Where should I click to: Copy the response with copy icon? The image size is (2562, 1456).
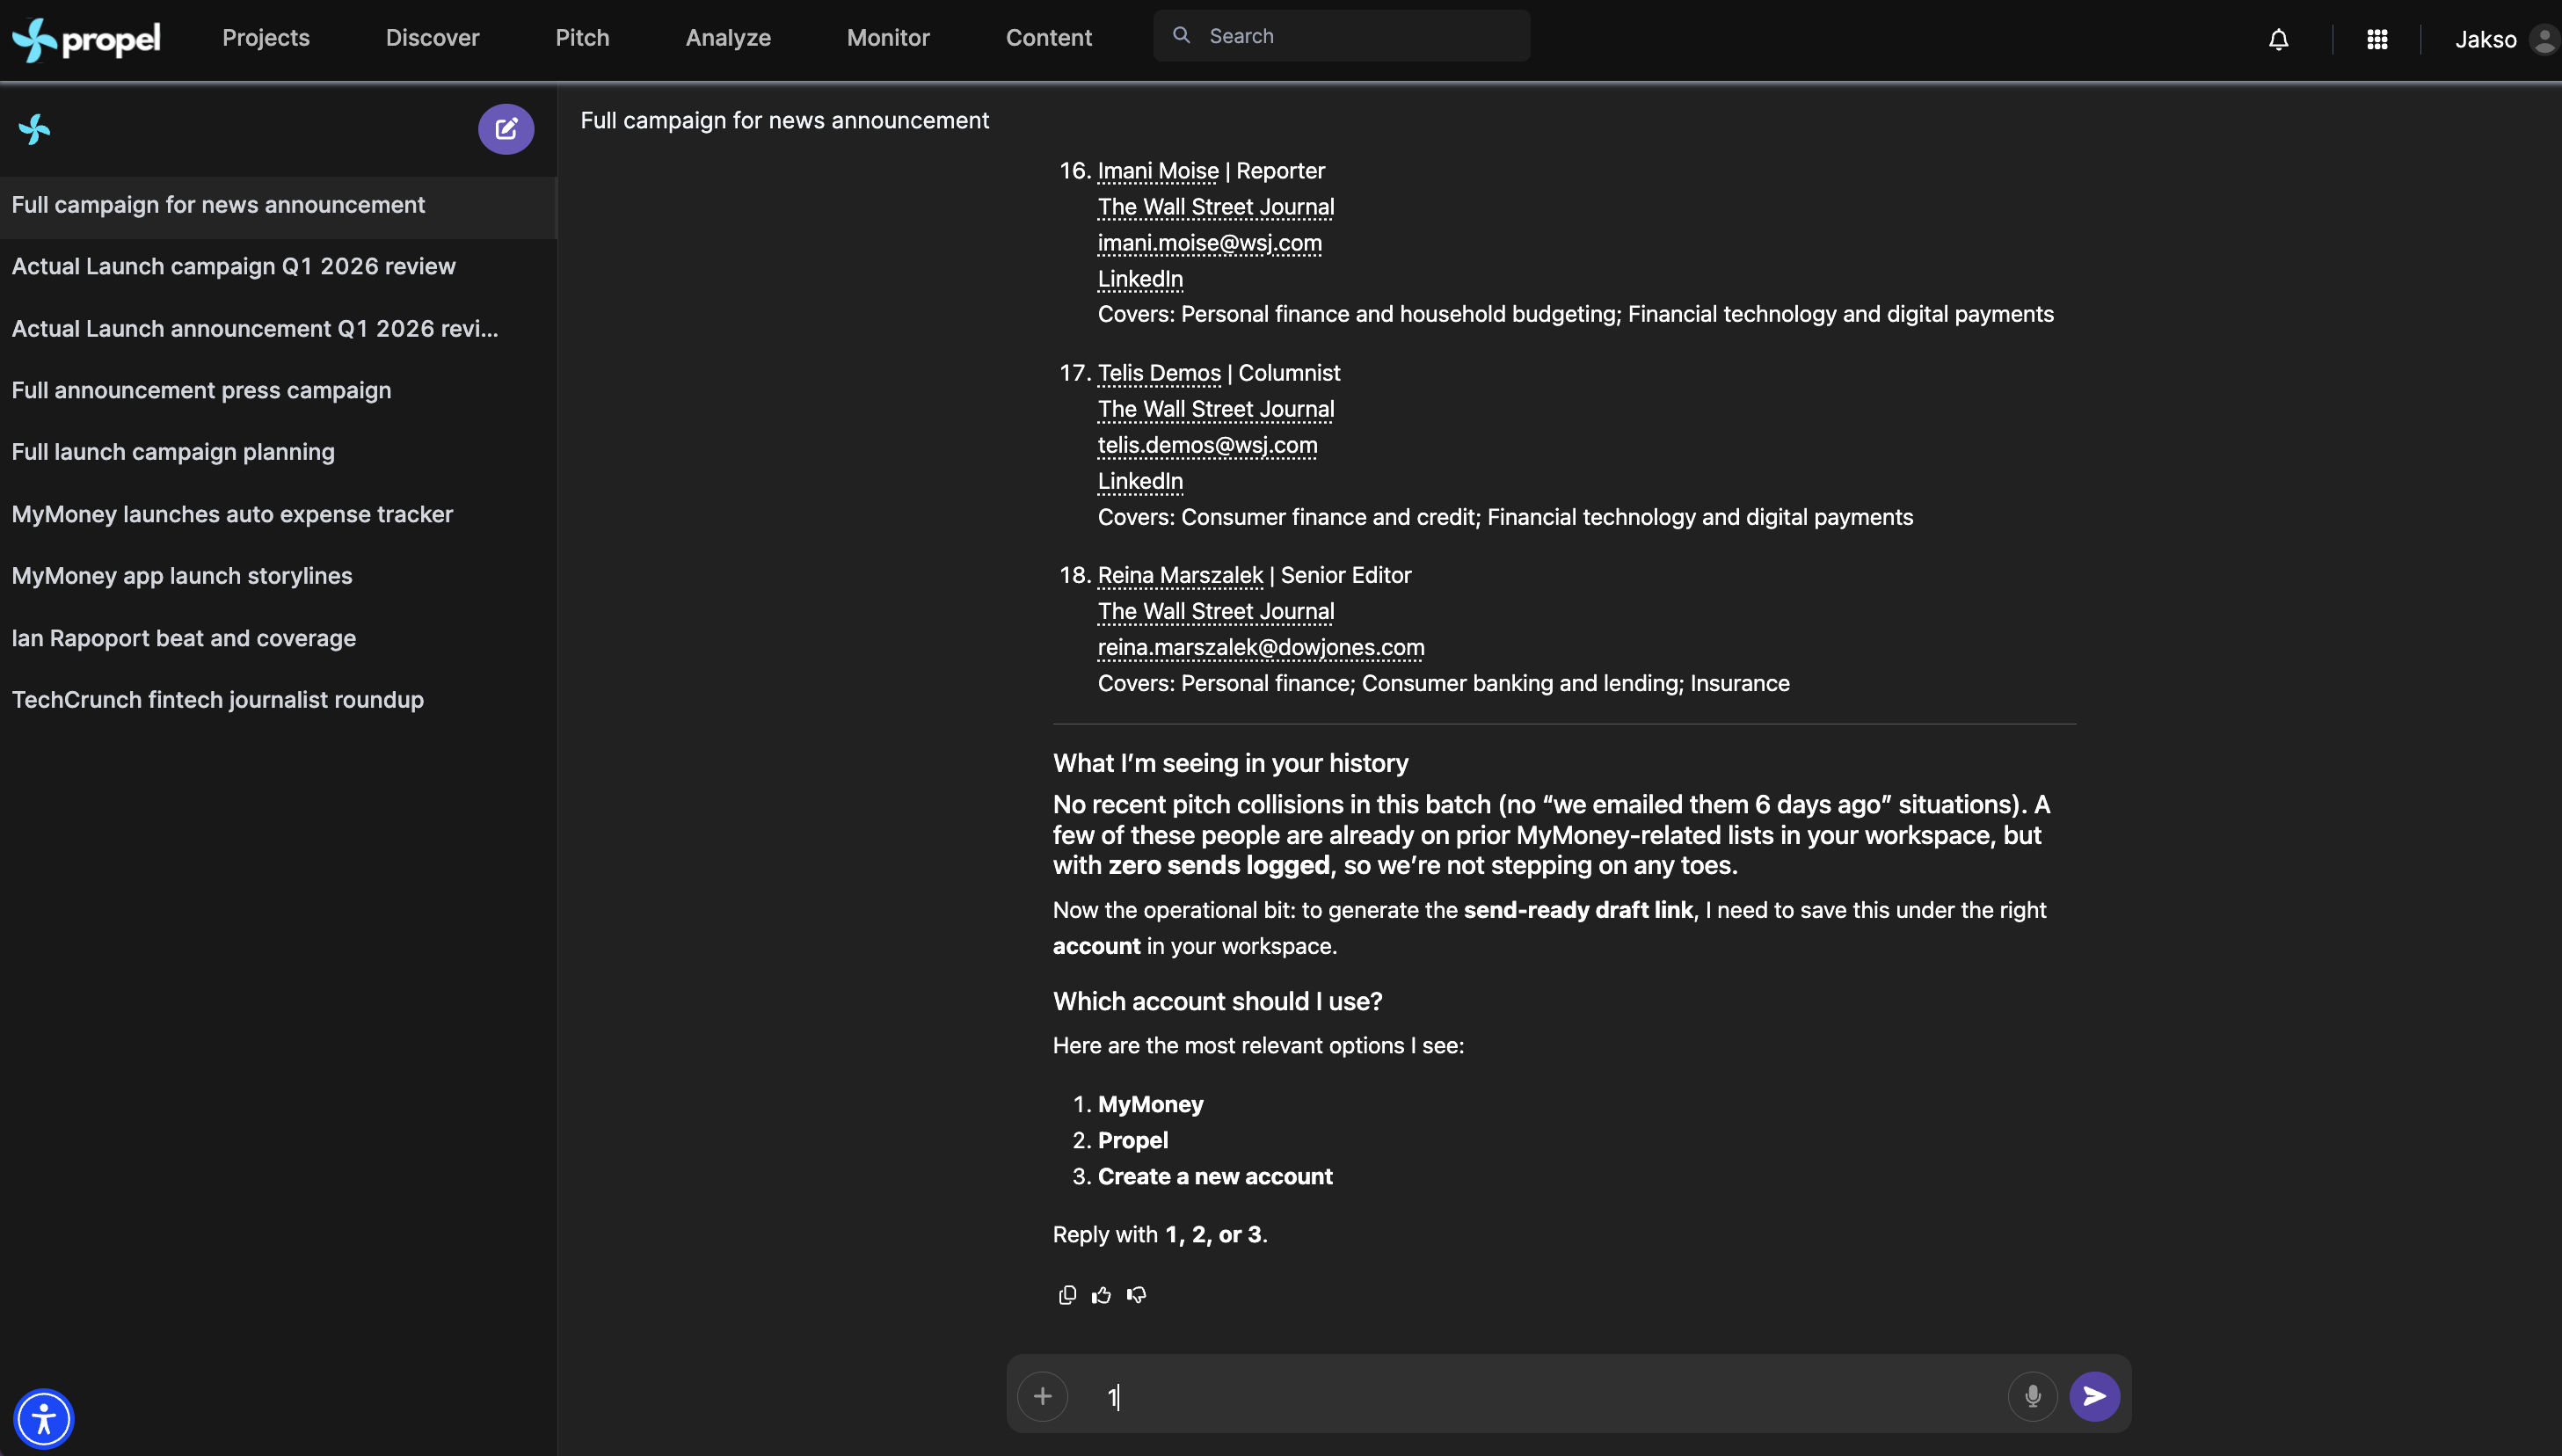(x=1067, y=1295)
